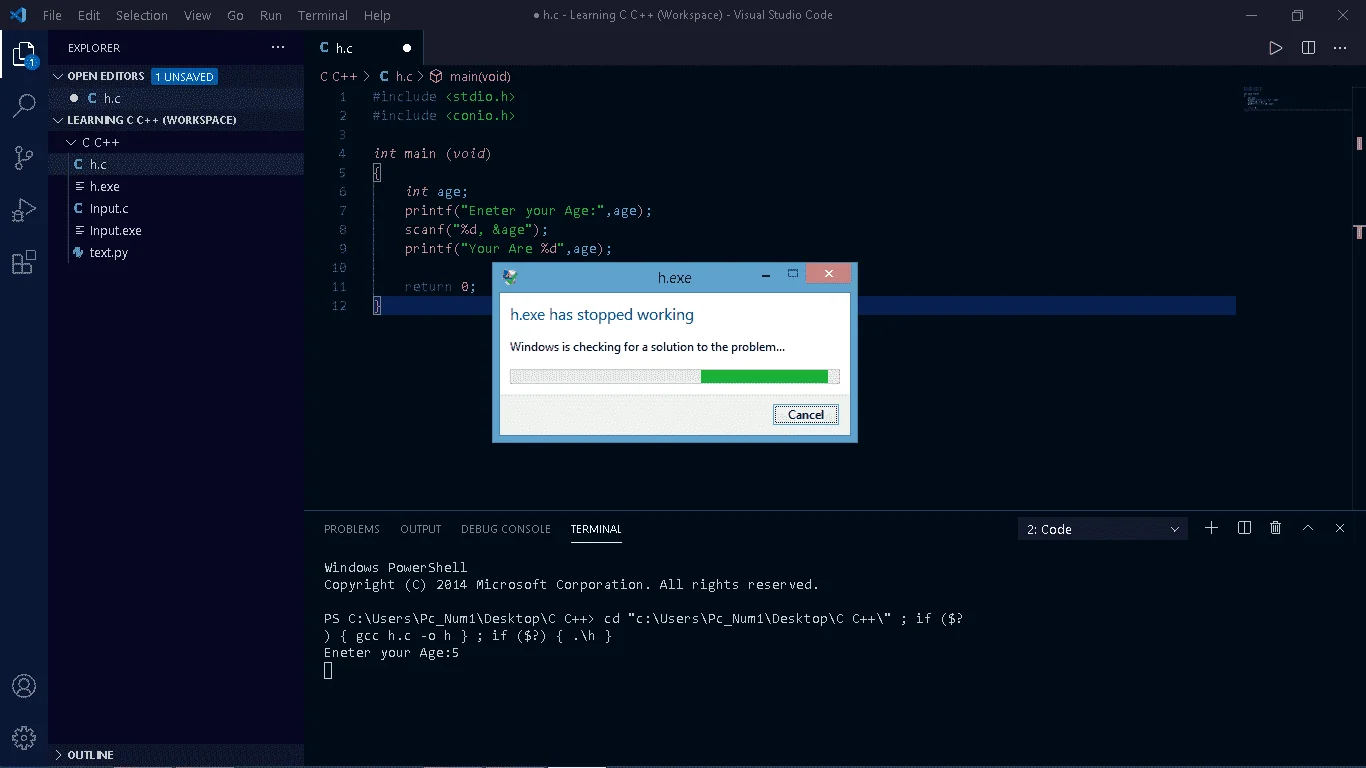The image size is (1366, 768).
Task: Open the Selection menu
Action: click(x=141, y=15)
